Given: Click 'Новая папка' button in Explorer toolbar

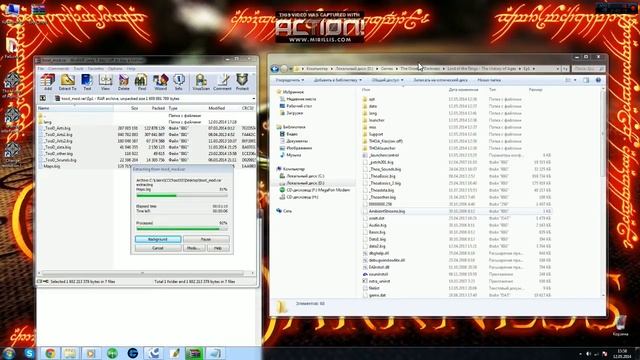Looking at the screenshot, I should (489, 80).
